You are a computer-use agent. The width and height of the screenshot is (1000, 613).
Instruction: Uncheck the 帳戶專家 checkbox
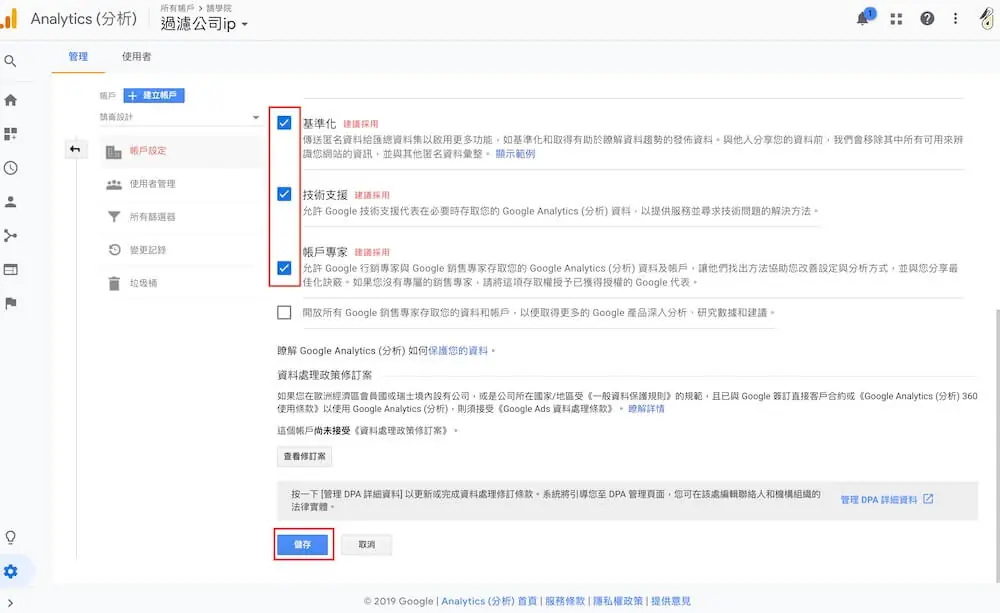(284, 268)
